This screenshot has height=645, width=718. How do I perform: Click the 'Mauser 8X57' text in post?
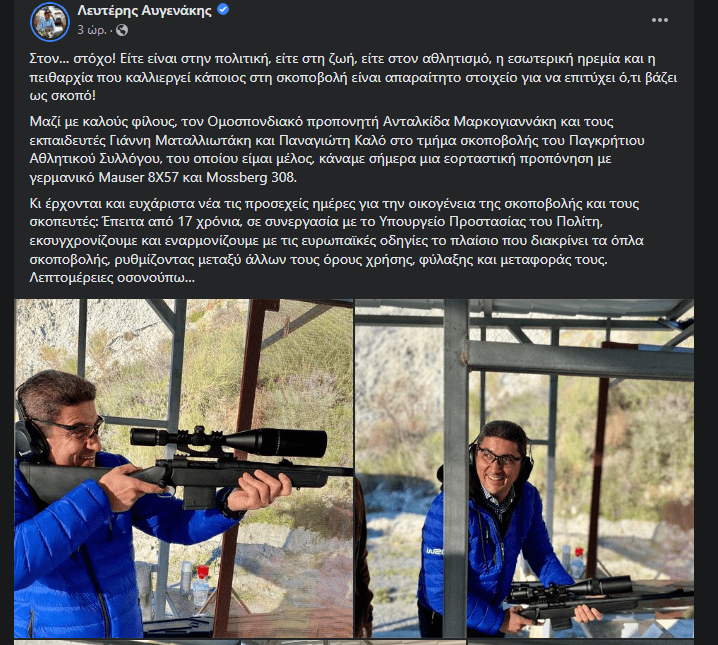(x=138, y=177)
